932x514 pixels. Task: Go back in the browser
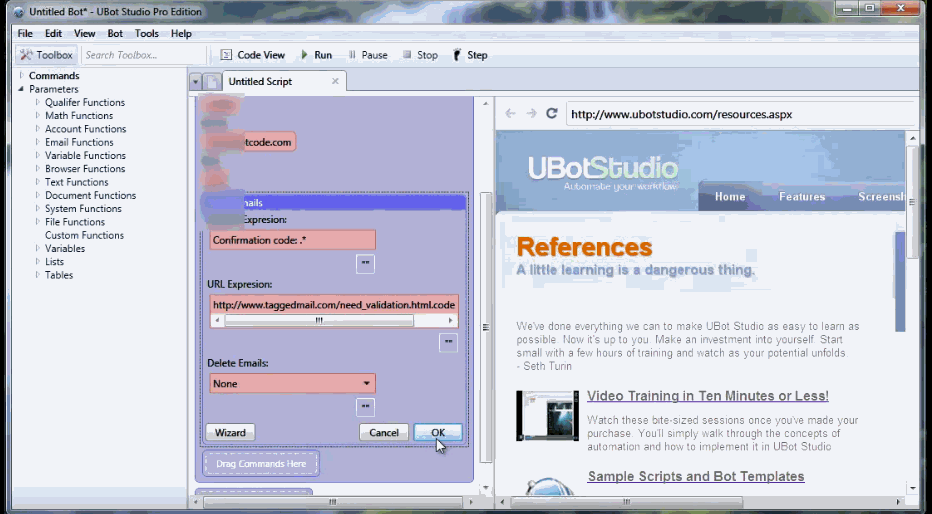pos(511,113)
